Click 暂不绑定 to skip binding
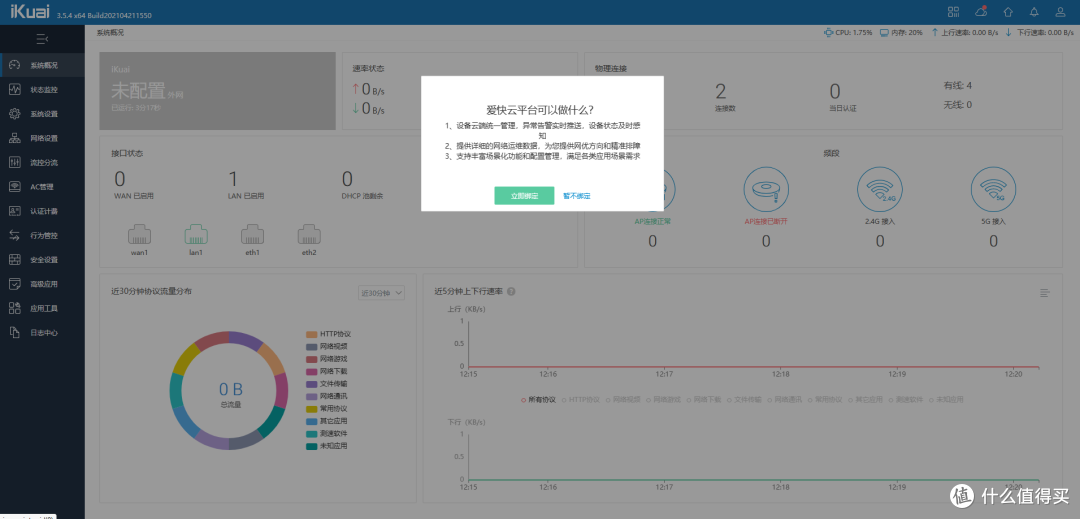The height and width of the screenshot is (519, 1080). click(577, 195)
